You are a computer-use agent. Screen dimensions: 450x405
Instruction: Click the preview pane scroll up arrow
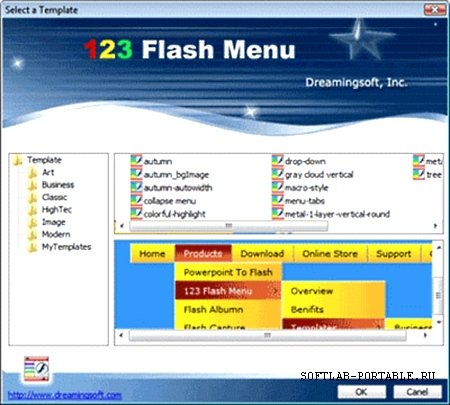[x=439, y=248]
